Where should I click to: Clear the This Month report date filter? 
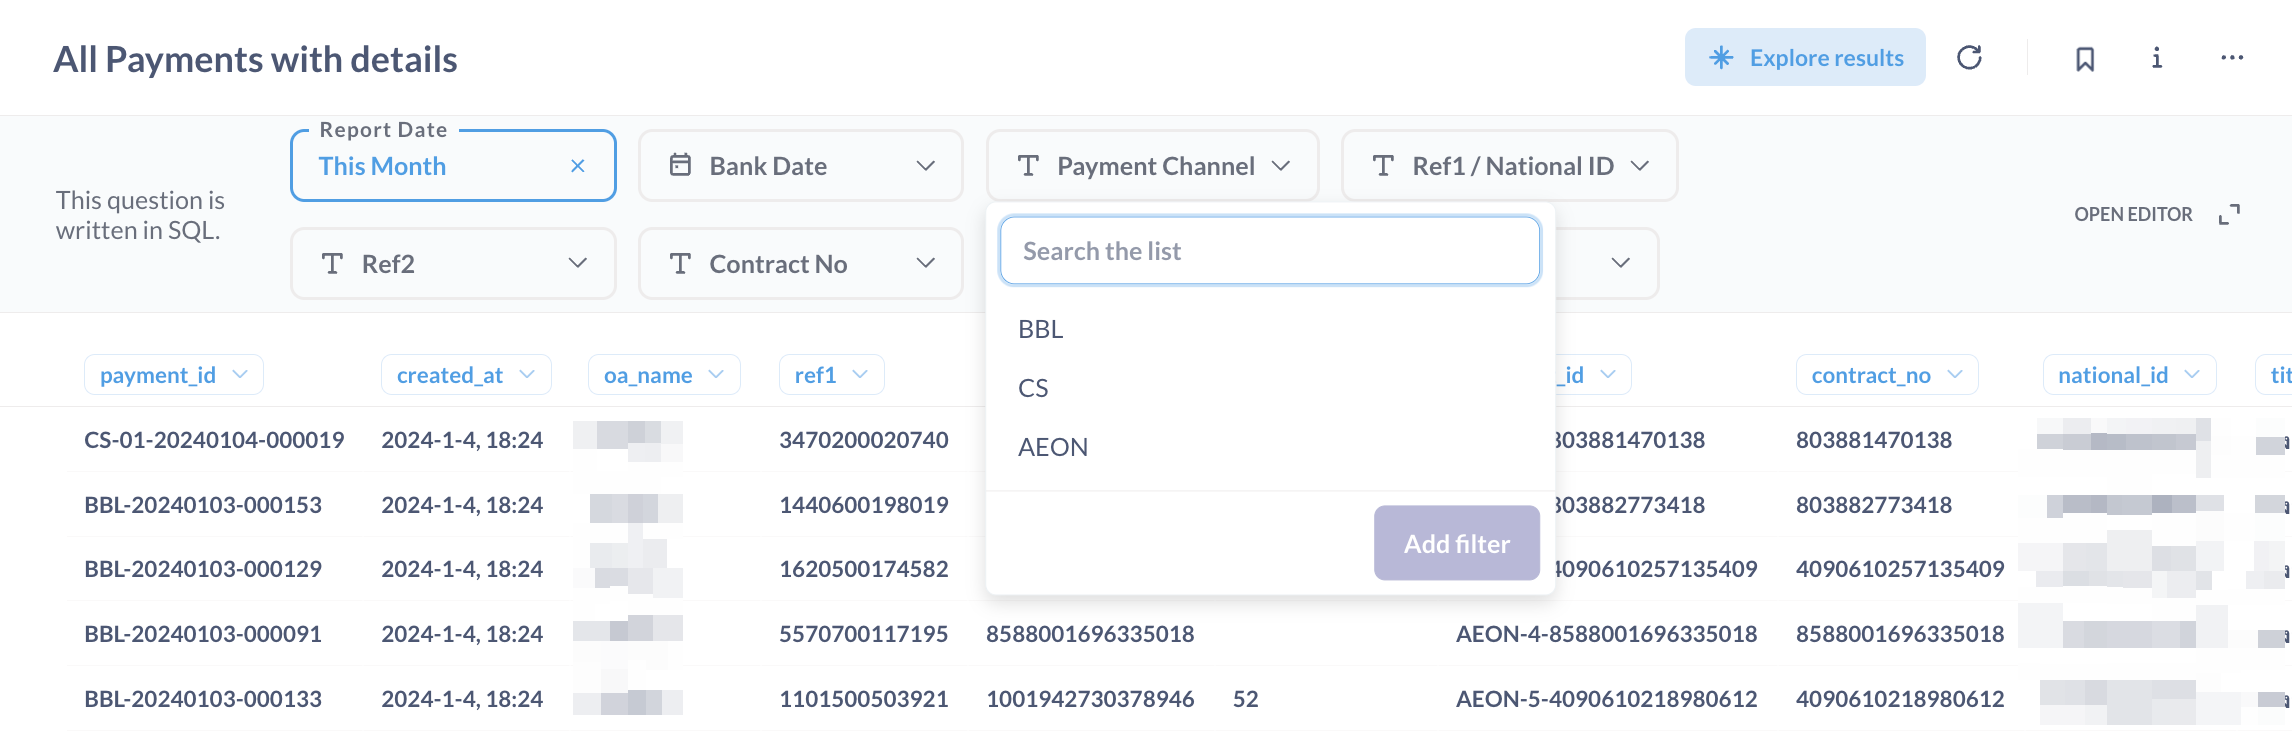pyautogui.click(x=578, y=166)
